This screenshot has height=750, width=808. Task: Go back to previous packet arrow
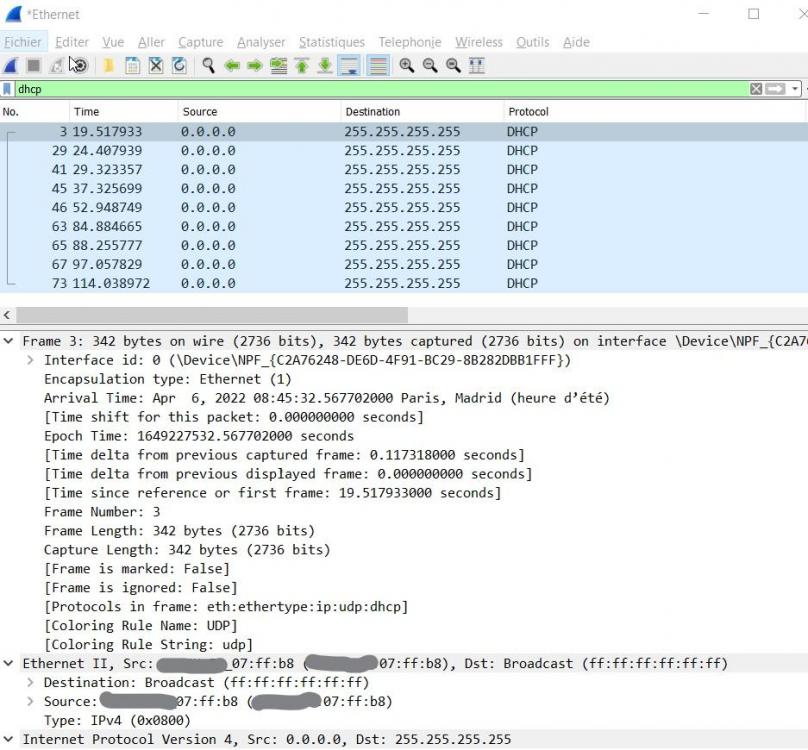[x=232, y=66]
